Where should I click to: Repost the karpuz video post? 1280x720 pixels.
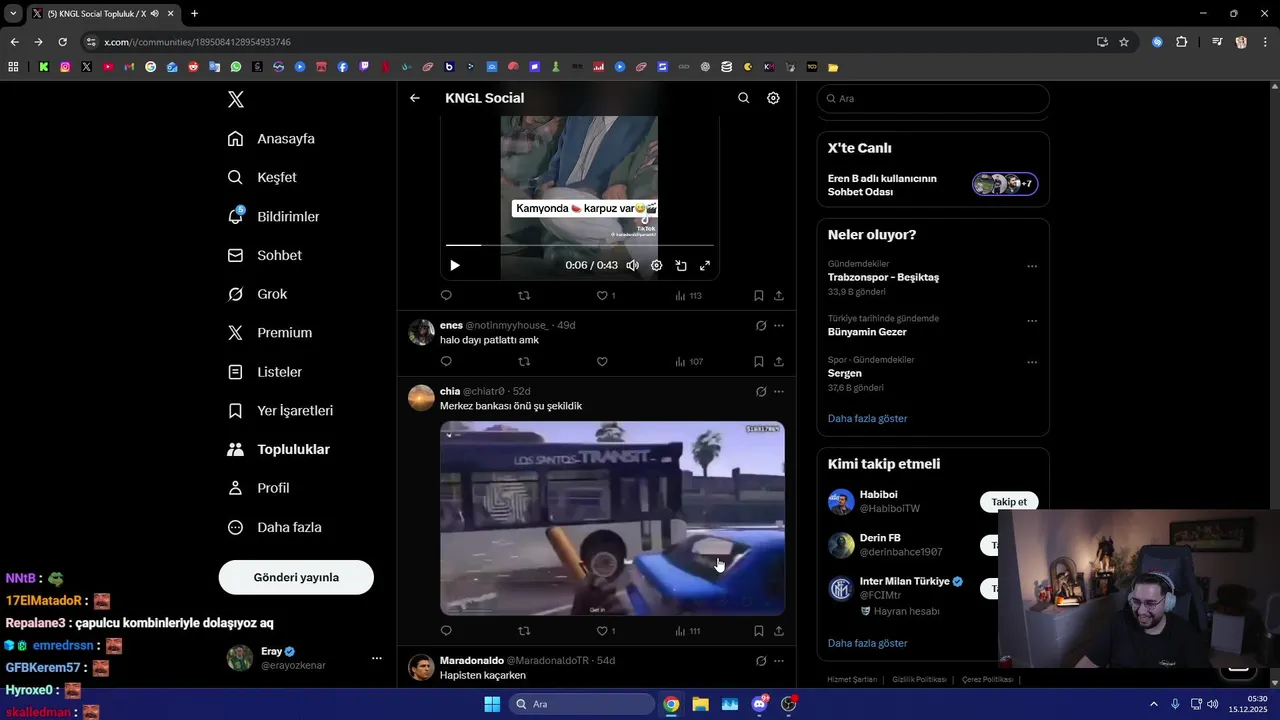pos(524,295)
